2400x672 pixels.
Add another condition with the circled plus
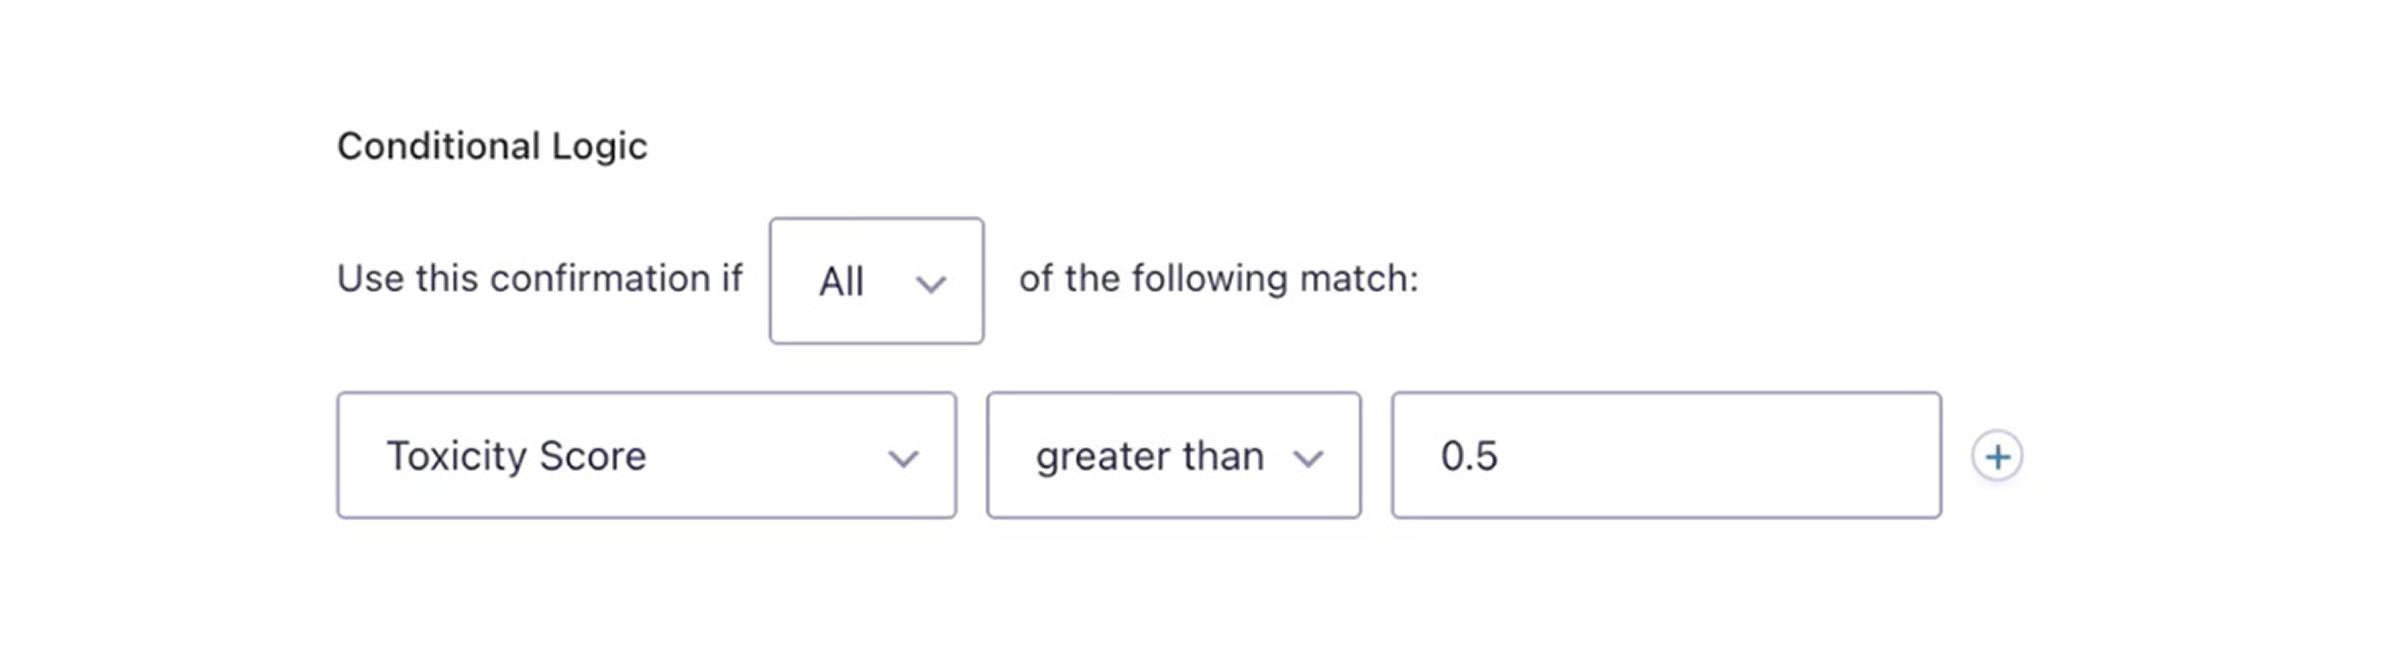(1997, 457)
